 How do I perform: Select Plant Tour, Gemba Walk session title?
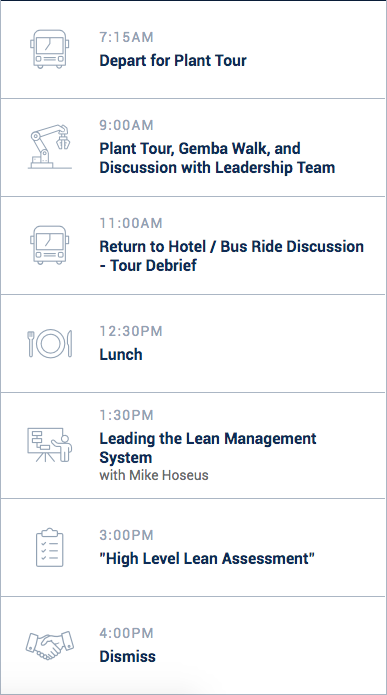217,158
